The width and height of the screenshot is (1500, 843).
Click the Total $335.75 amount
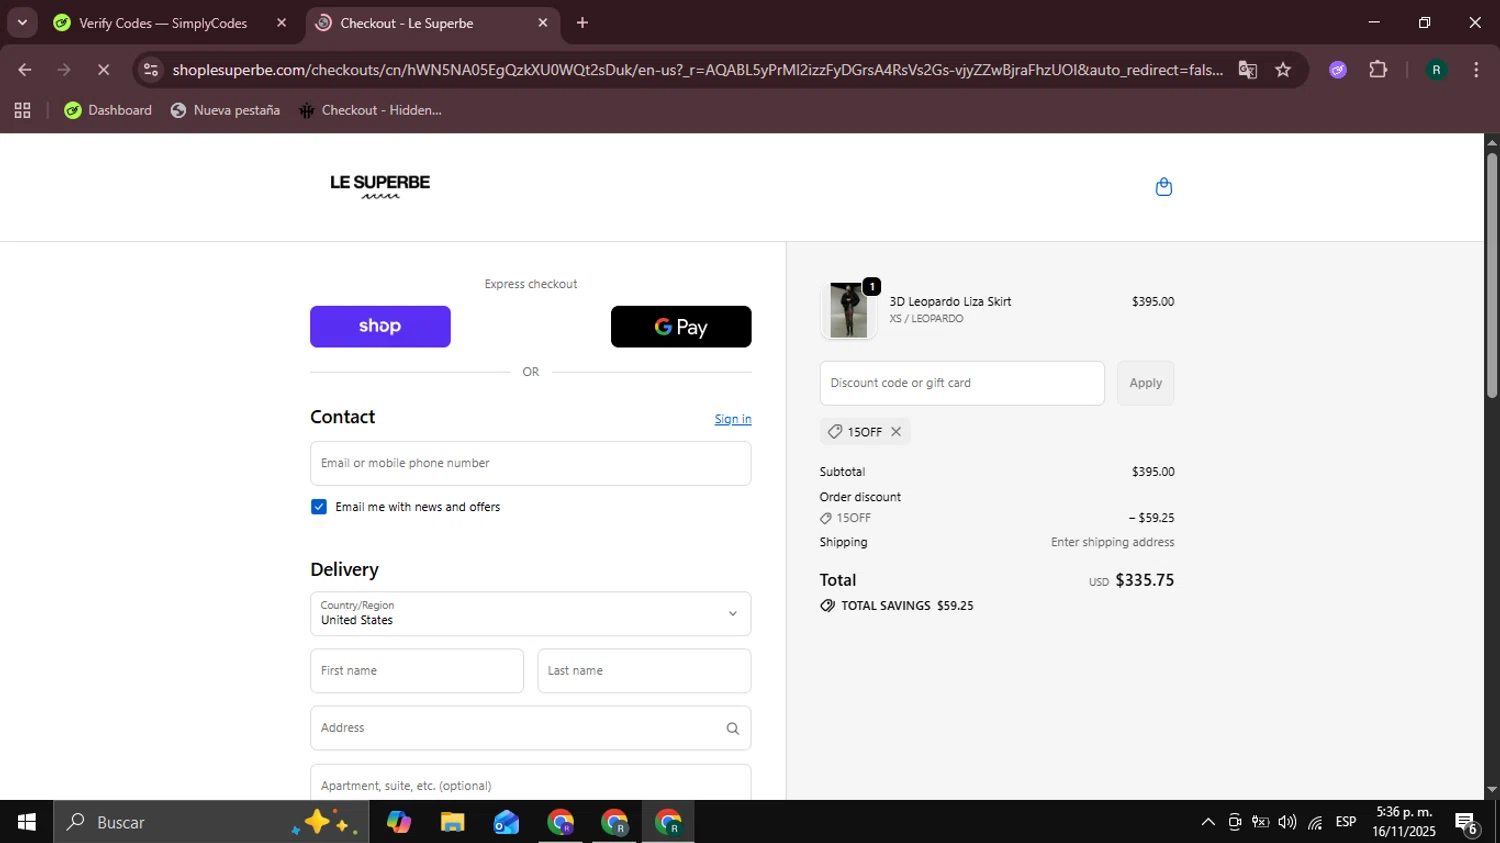[x=1144, y=580]
